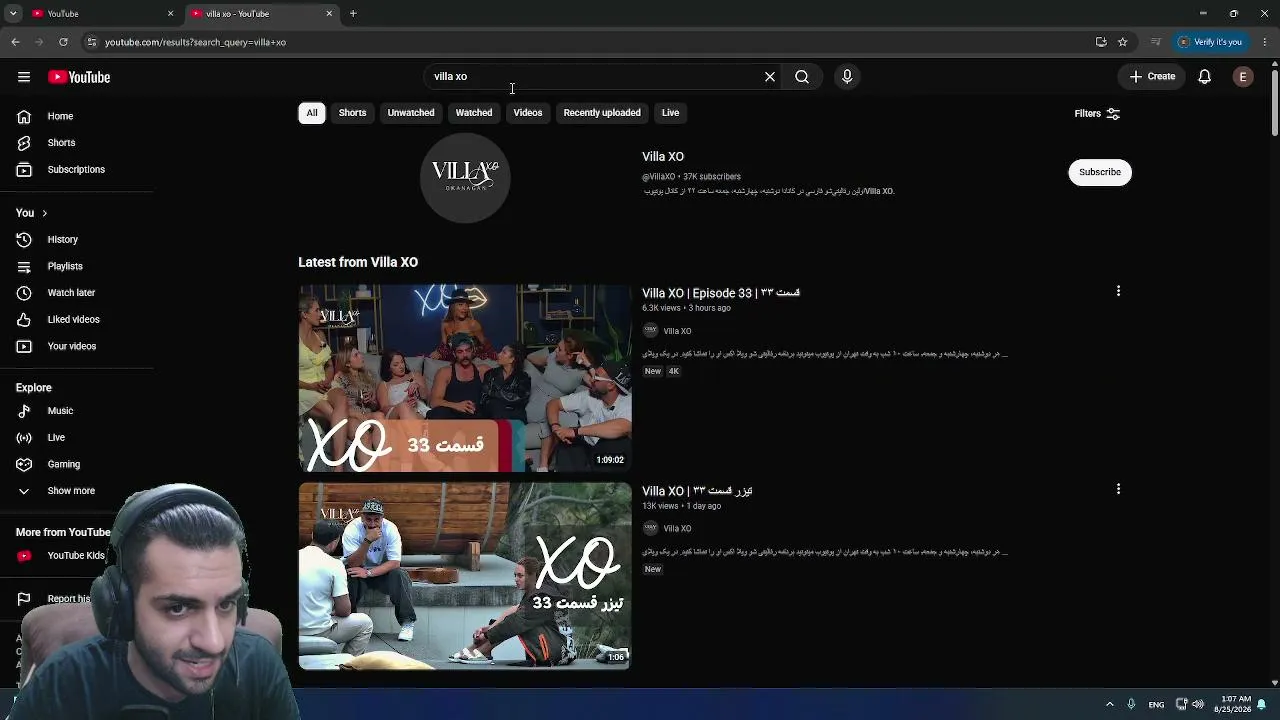This screenshot has height=720, width=1280.
Task: Subscribe to the Villa XO channel
Action: point(1100,172)
